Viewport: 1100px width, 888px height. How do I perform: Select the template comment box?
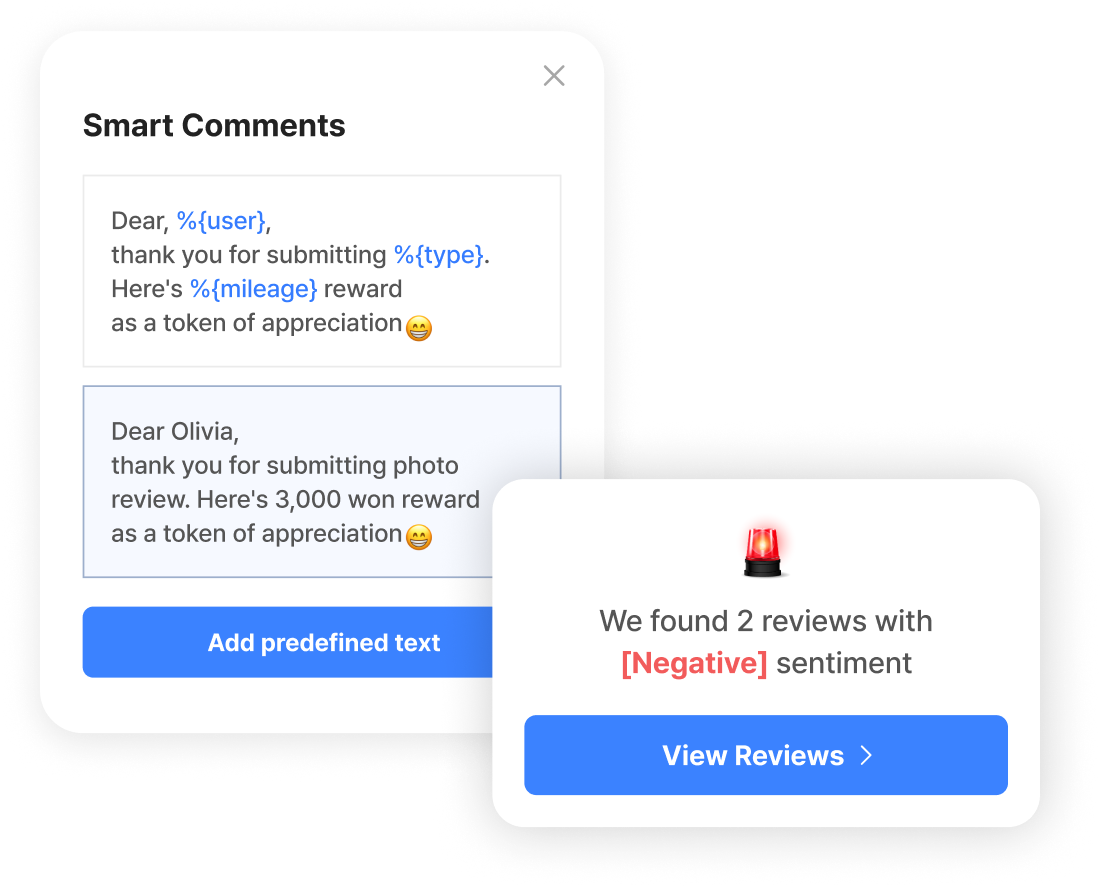point(322,270)
